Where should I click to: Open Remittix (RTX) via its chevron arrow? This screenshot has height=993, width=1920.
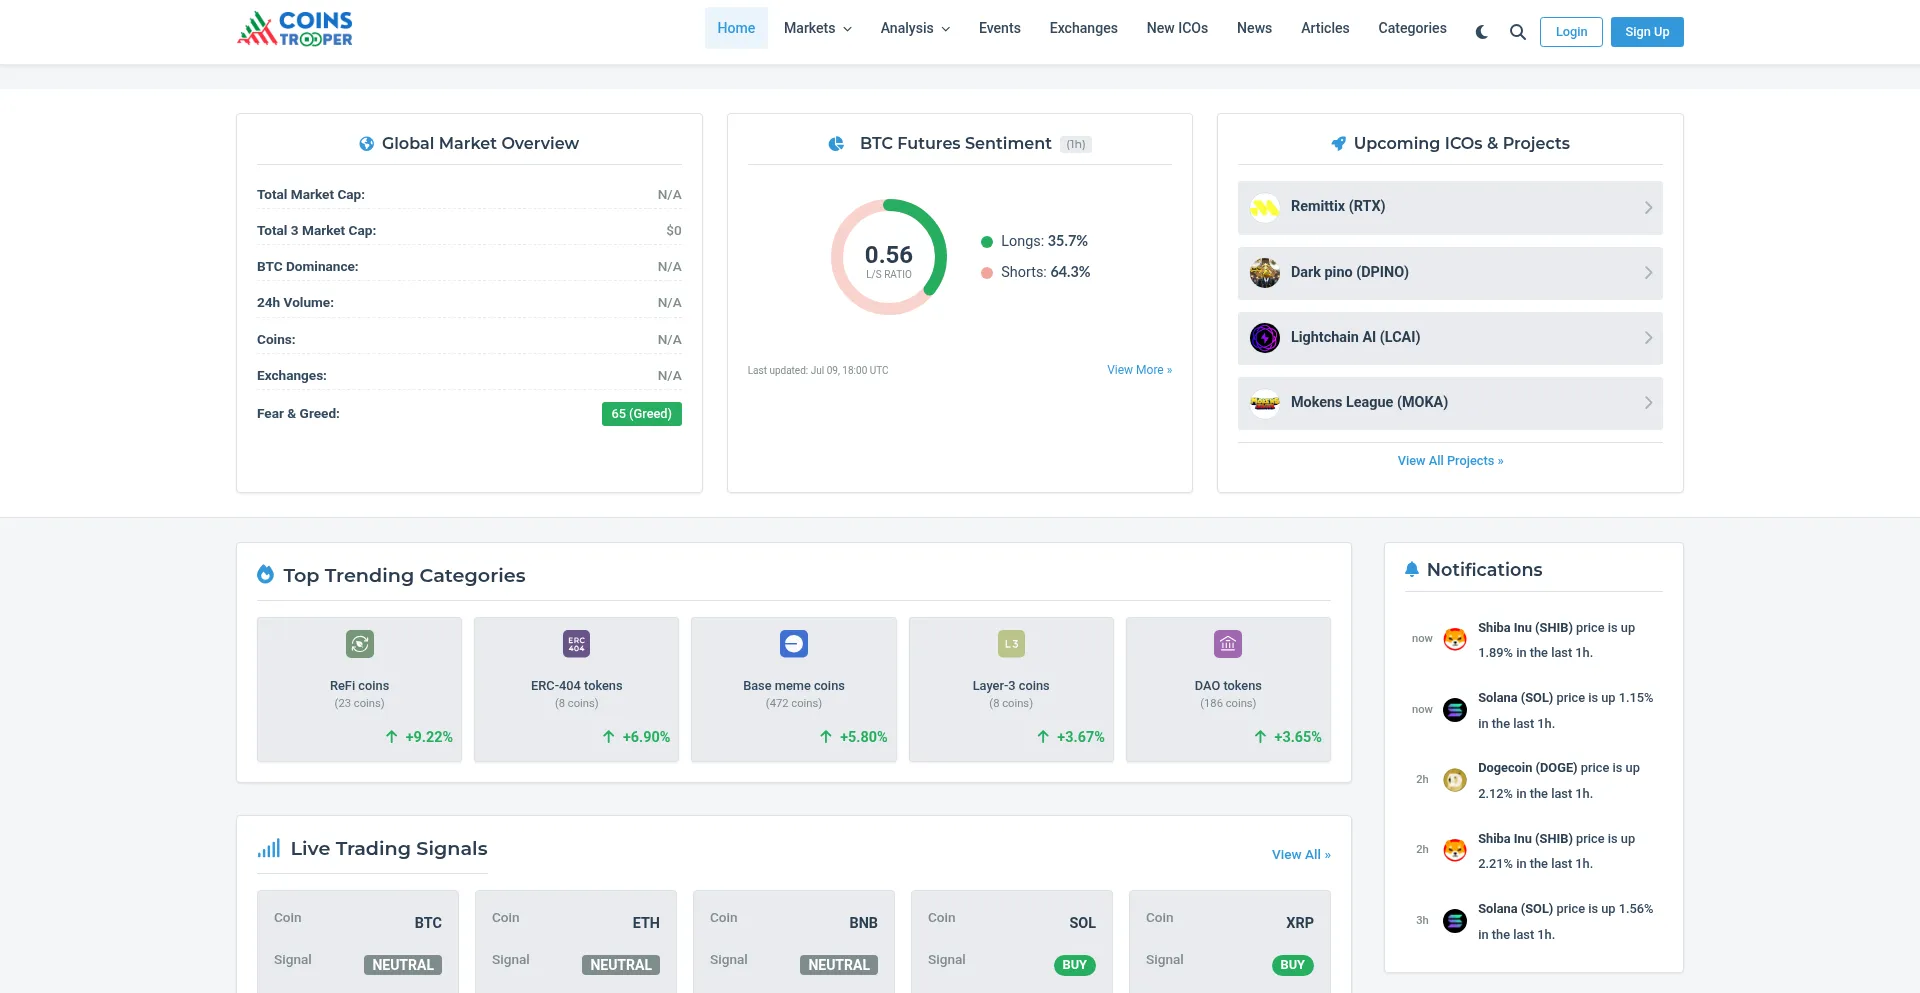click(1648, 208)
